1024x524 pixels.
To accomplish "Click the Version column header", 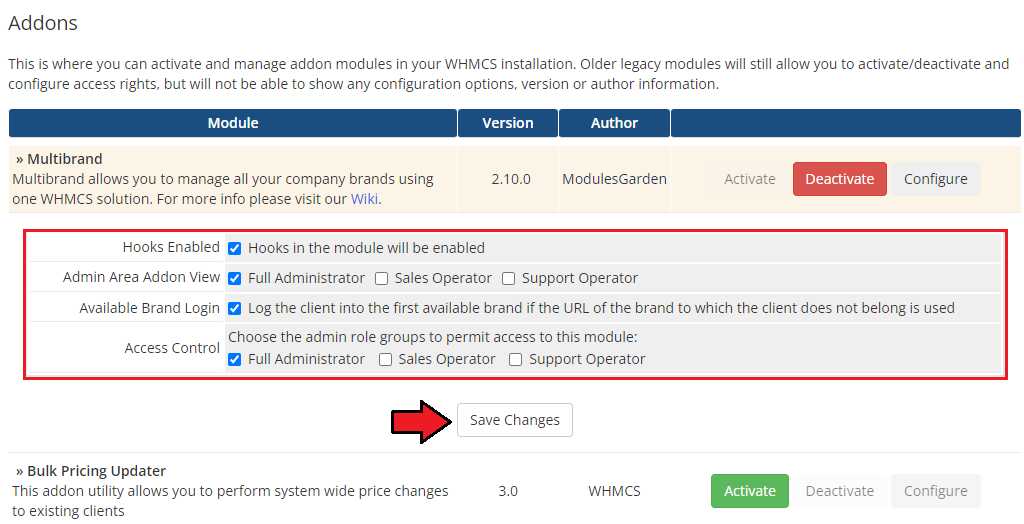I will point(508,123).
